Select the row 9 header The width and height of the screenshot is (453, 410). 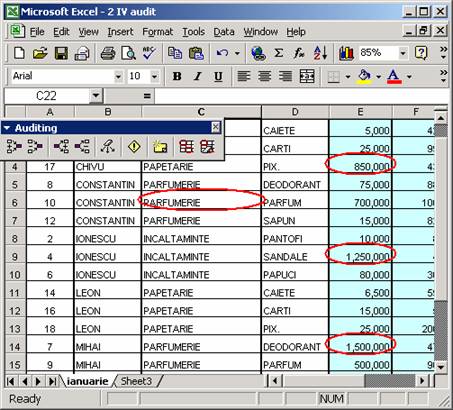click(x=15, y=257)
